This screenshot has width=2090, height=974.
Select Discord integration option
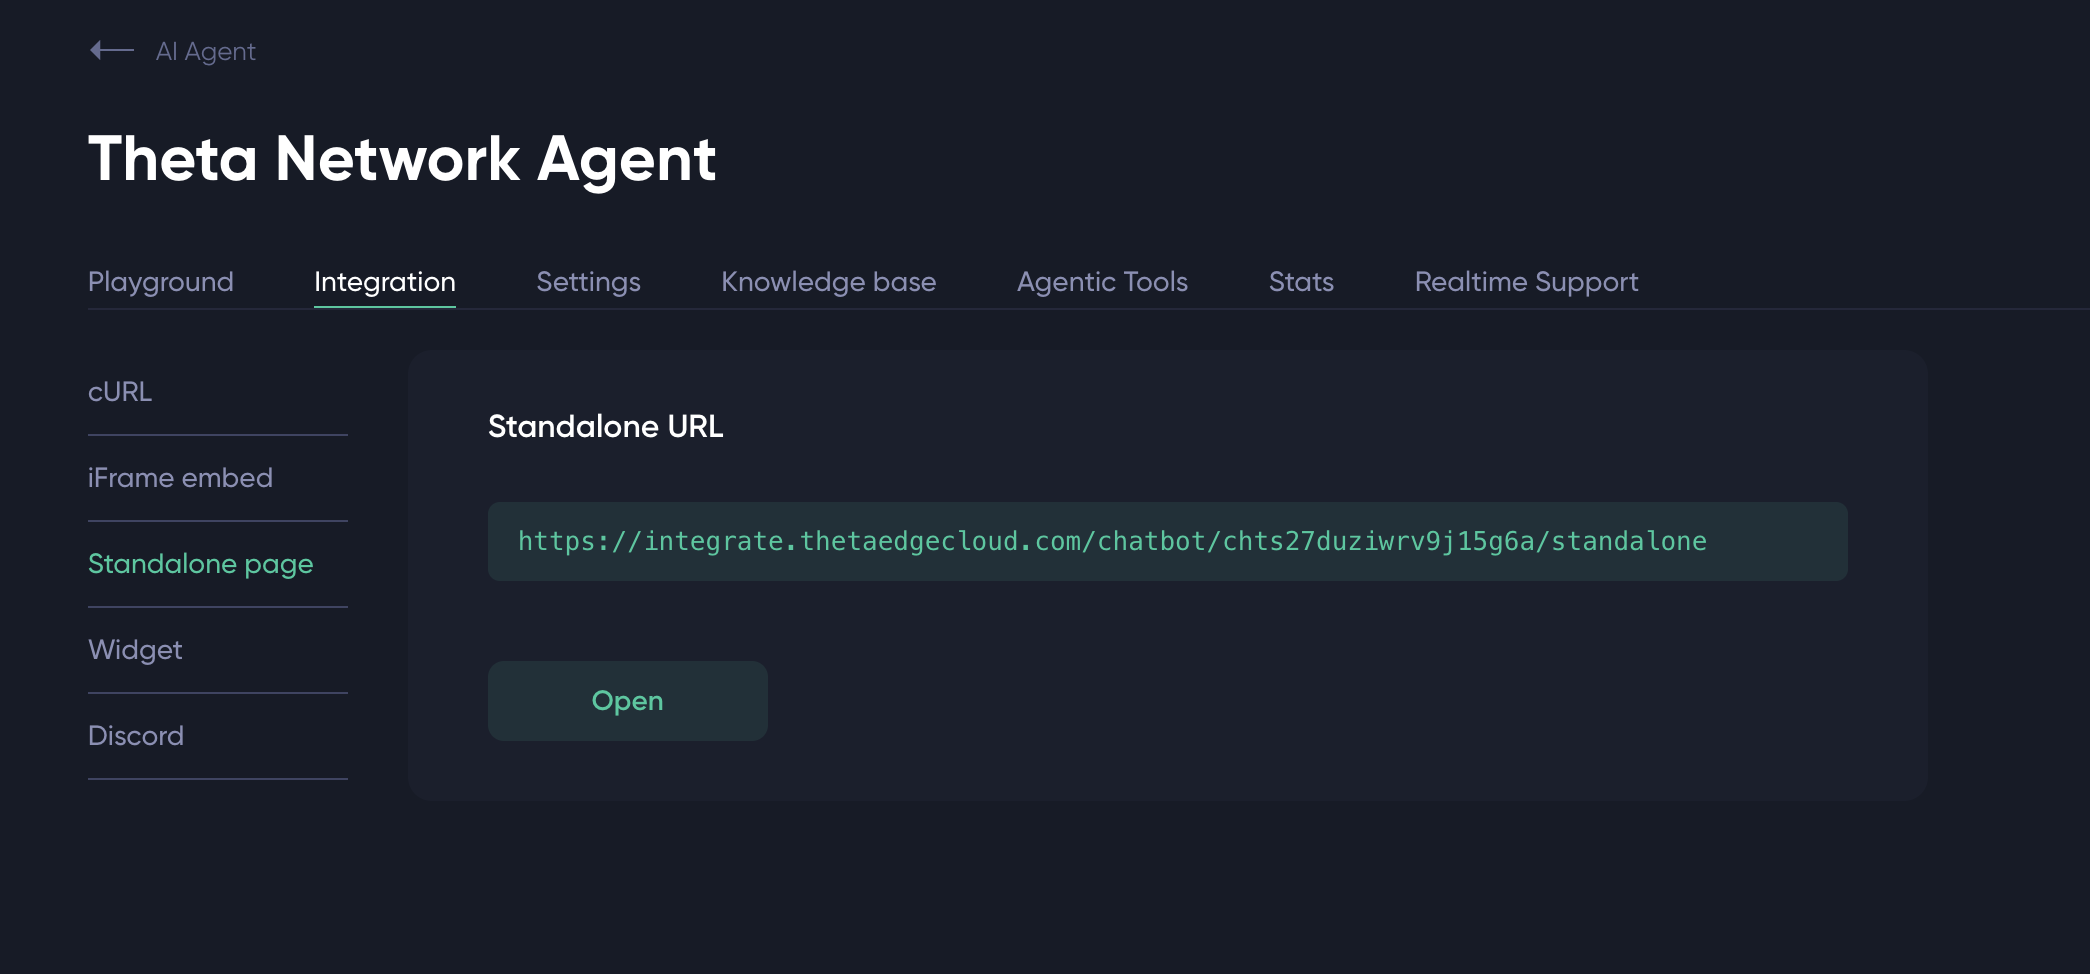click(136, 736)
